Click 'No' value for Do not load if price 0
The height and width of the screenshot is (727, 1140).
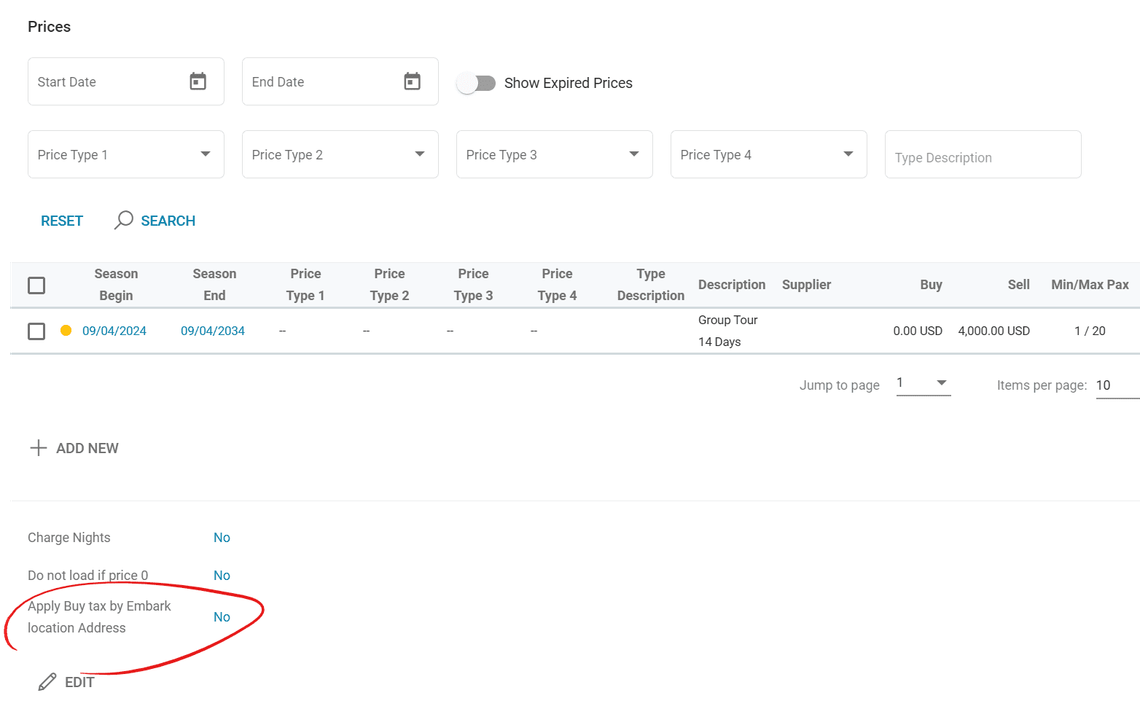pyautogui.click(x=222, y=576)
